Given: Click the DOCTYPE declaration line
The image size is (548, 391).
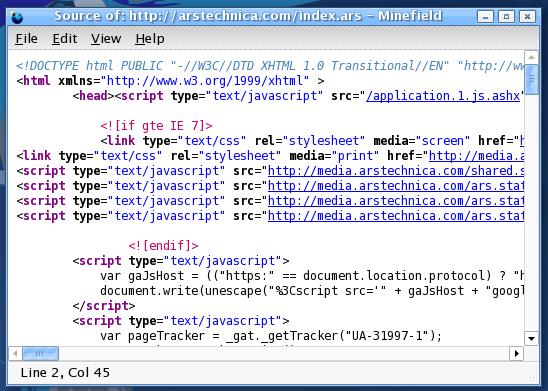Looking at the screenshot, I should coord(270,66).
